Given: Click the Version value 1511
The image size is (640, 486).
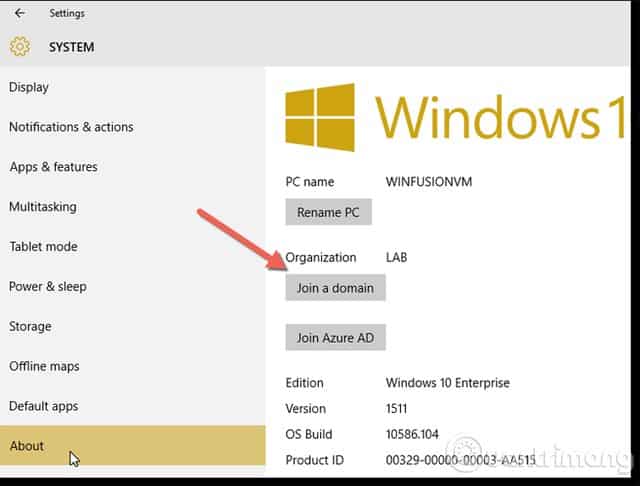Looking at the screenshot, I should [x=396, y=408].
